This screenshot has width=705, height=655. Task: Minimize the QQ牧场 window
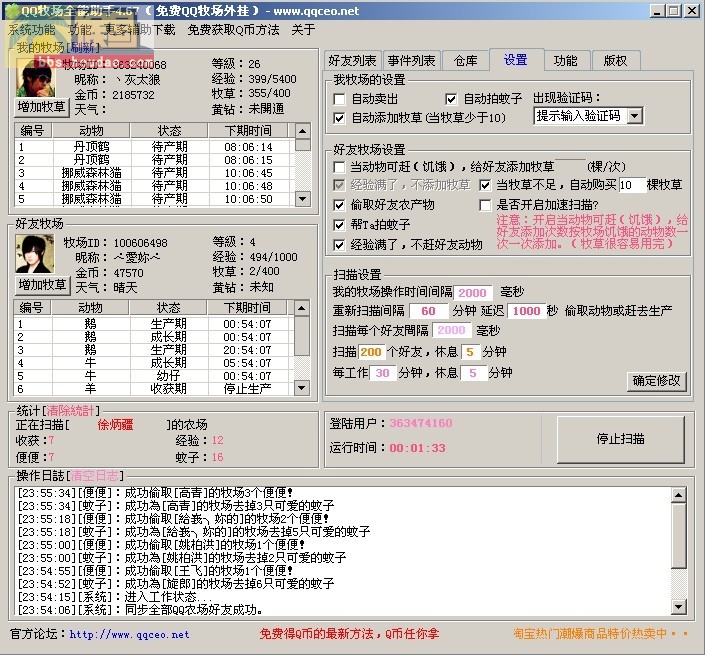tap(657, 11)
